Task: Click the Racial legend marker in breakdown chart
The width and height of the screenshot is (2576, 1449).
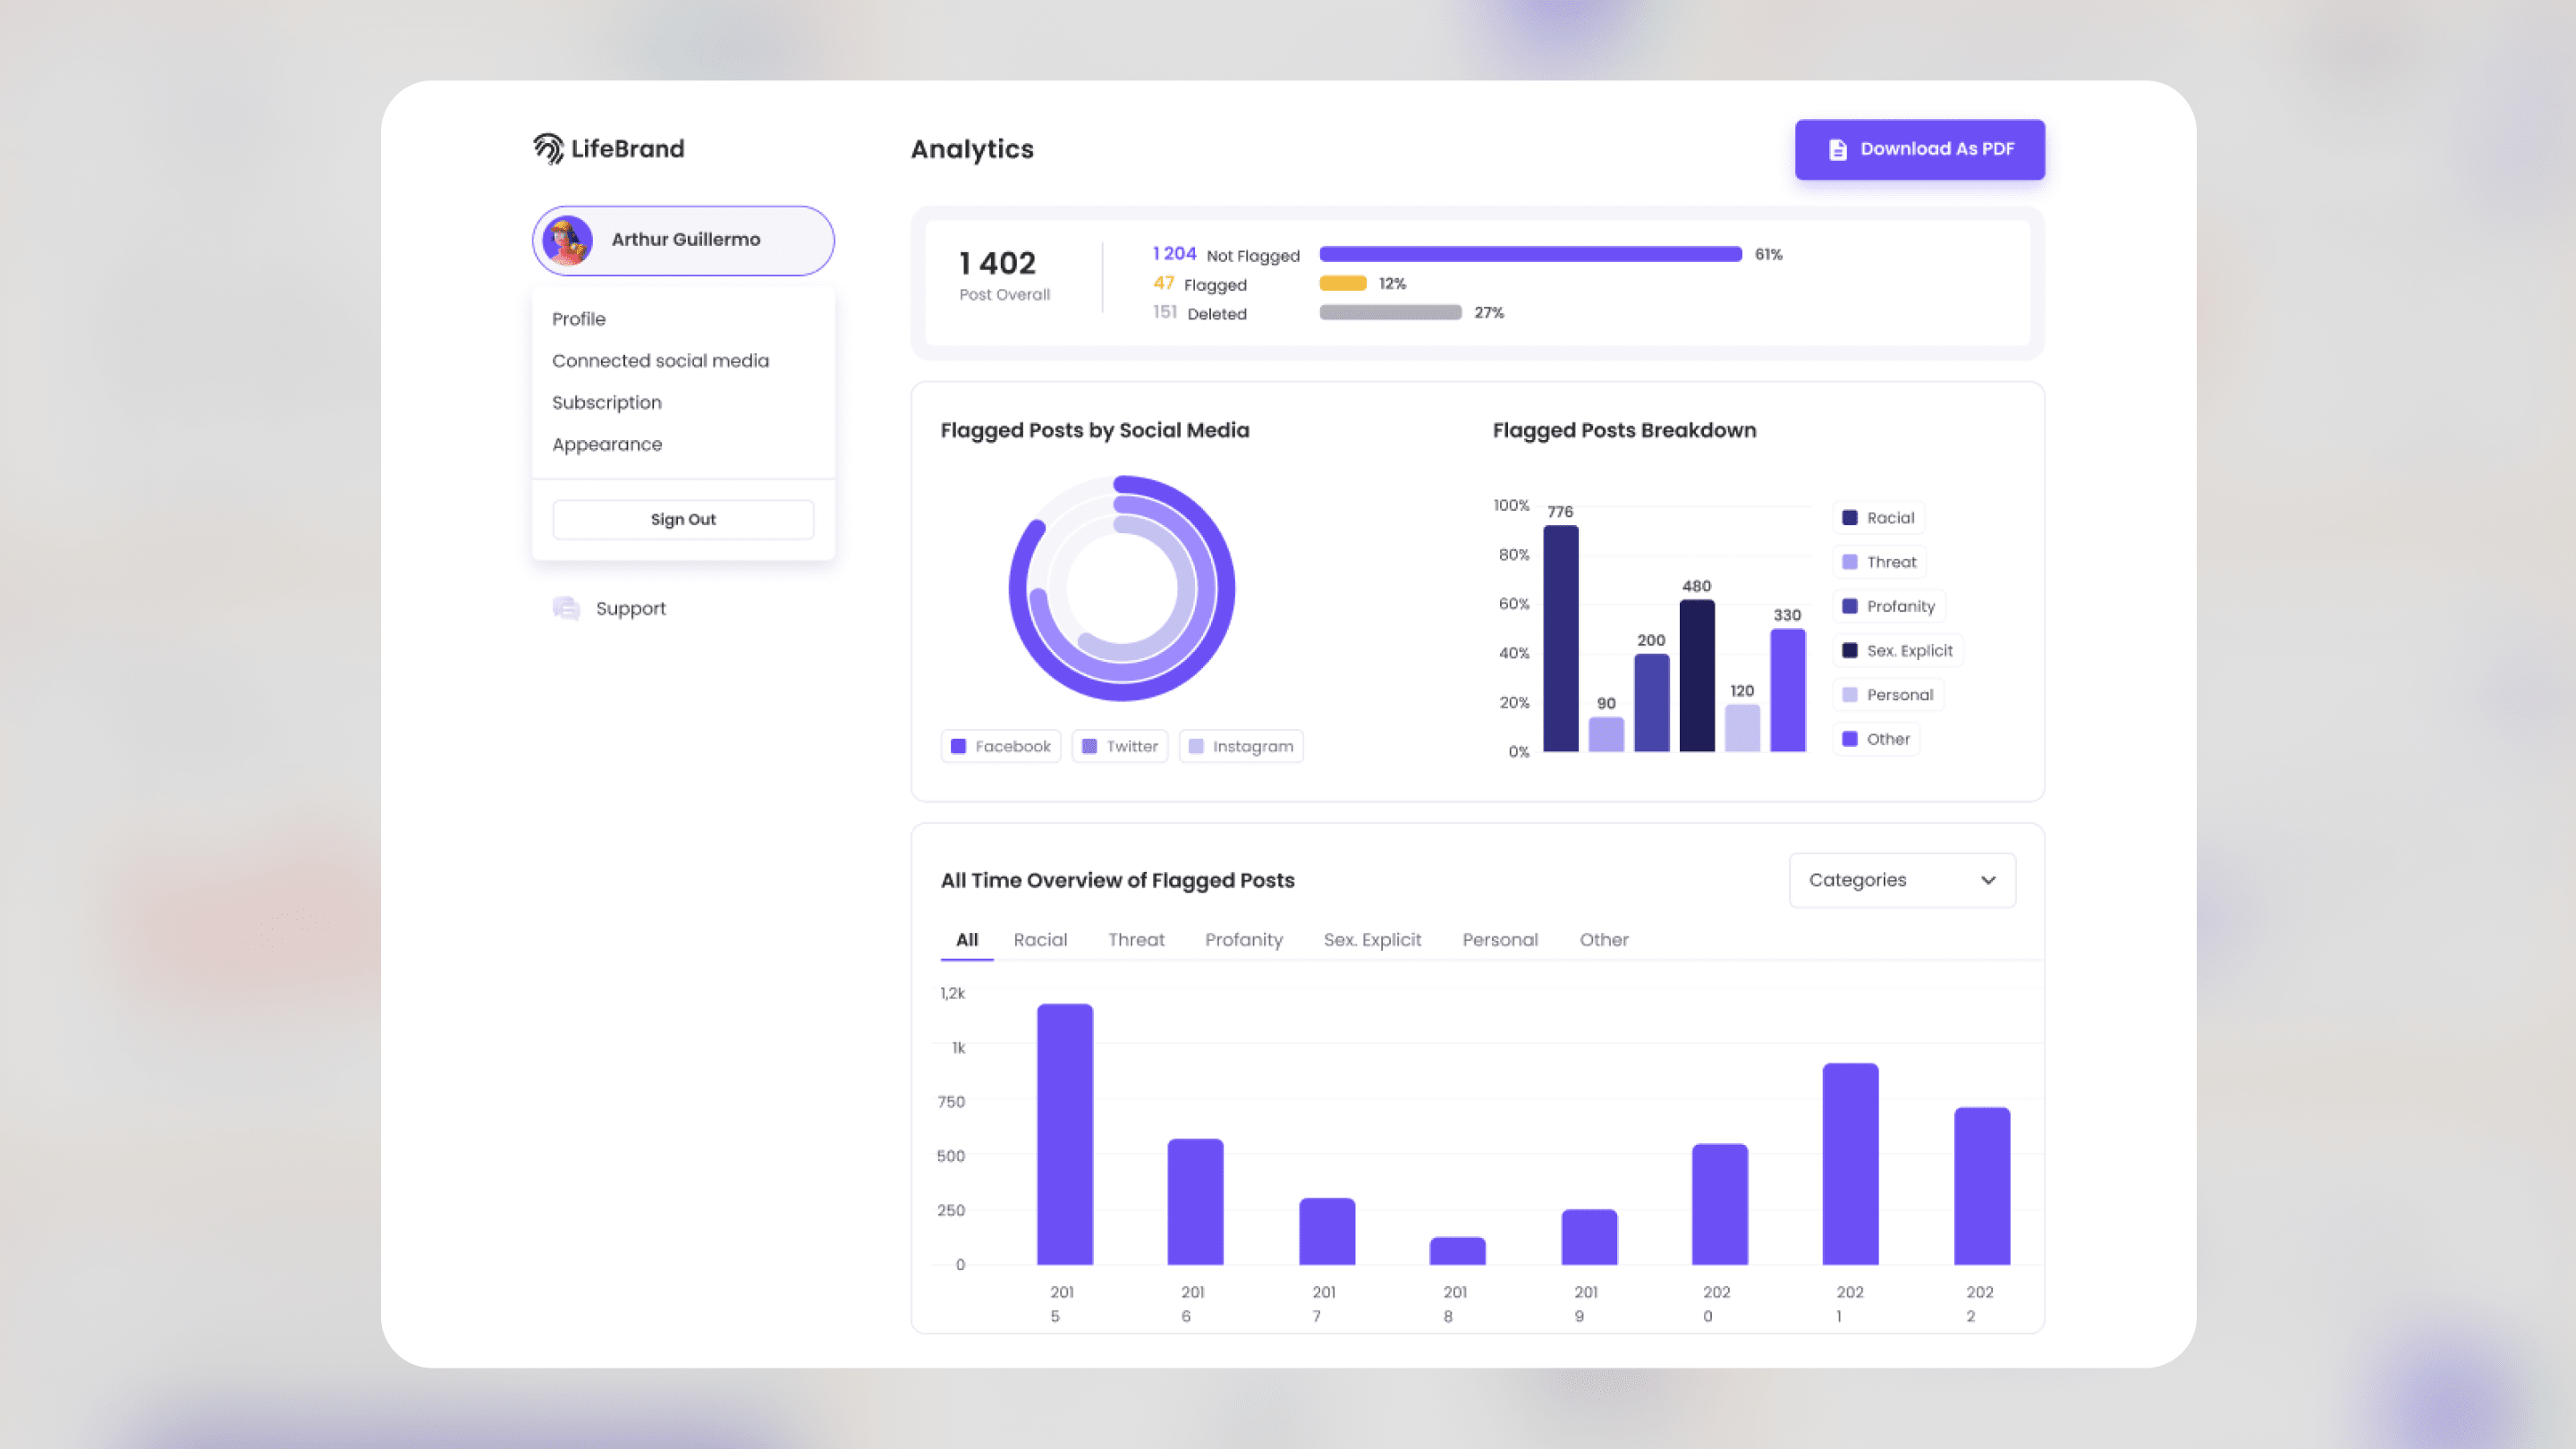Action: 1849,517
